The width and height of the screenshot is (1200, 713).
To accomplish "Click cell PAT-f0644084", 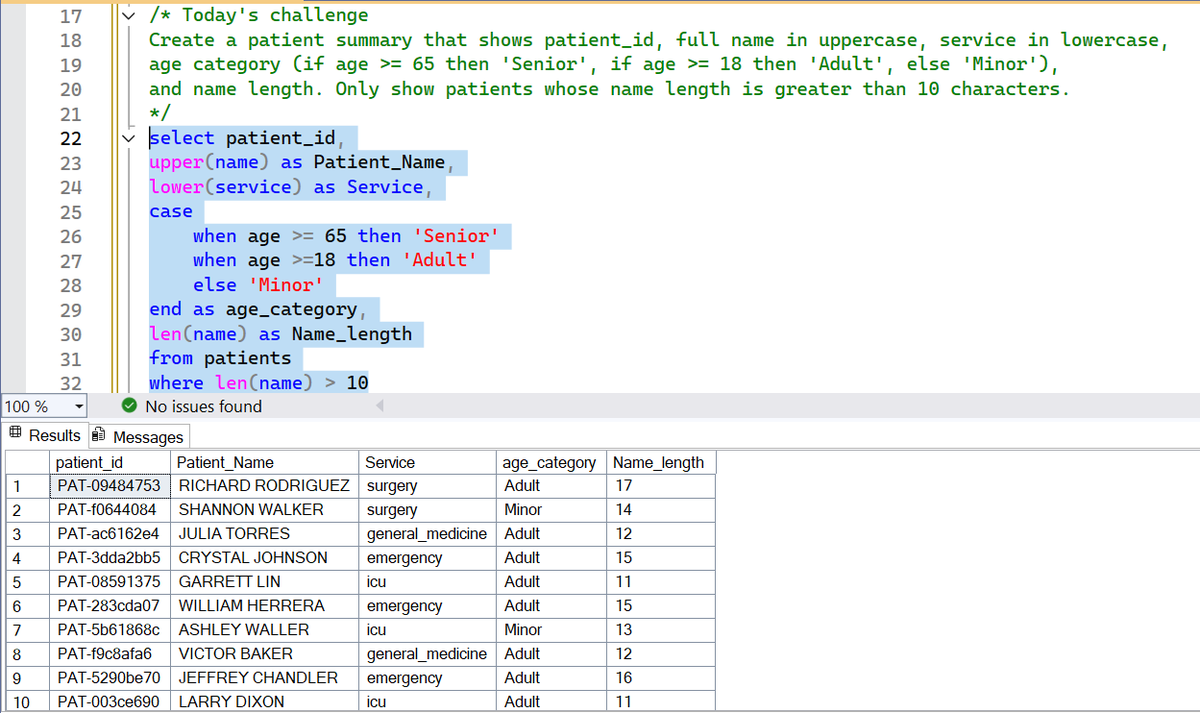I will (x=110, y=510).
